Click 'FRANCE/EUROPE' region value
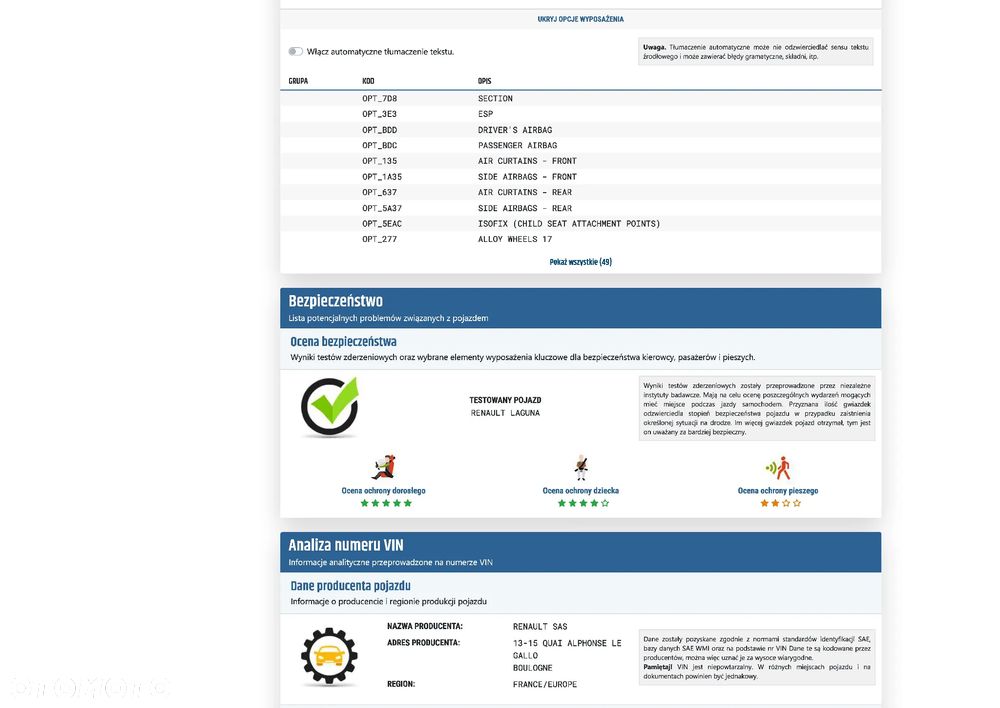 545,684
